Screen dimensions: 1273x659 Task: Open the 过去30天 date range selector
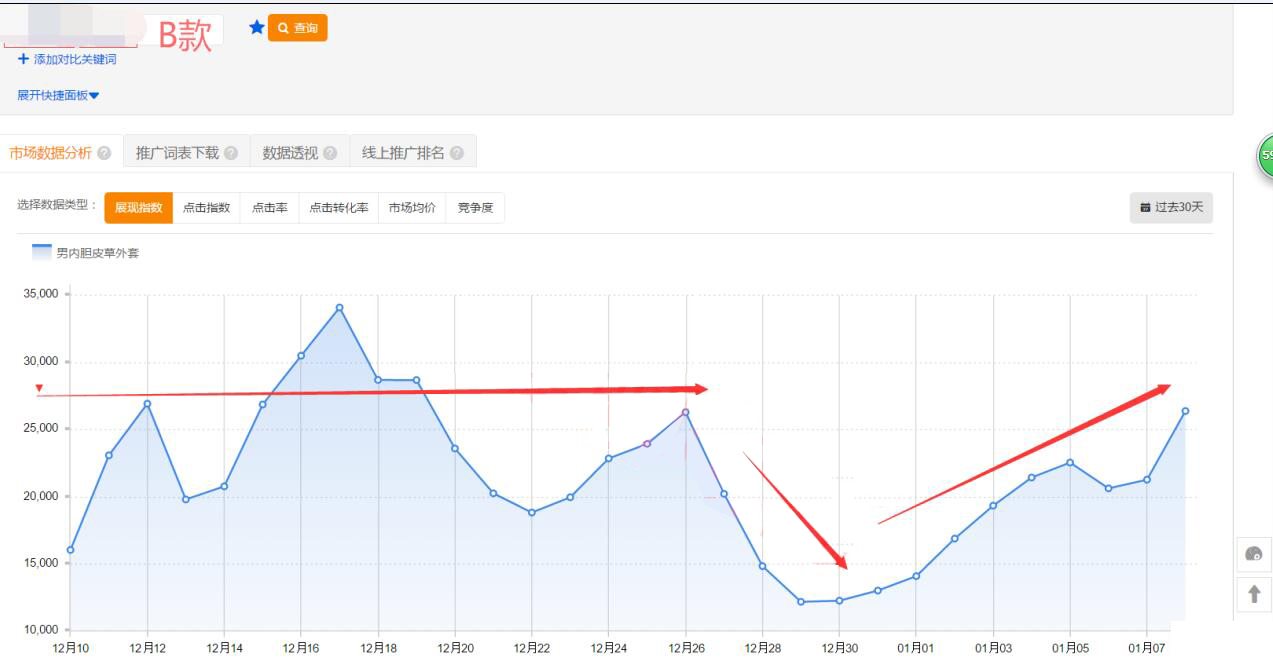(x=1171, y=208)
